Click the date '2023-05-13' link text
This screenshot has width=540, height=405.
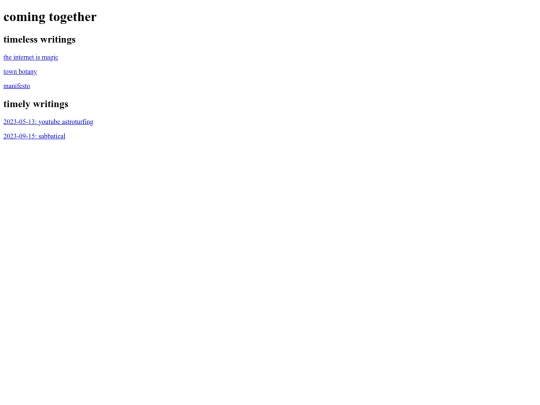point(20,122)
